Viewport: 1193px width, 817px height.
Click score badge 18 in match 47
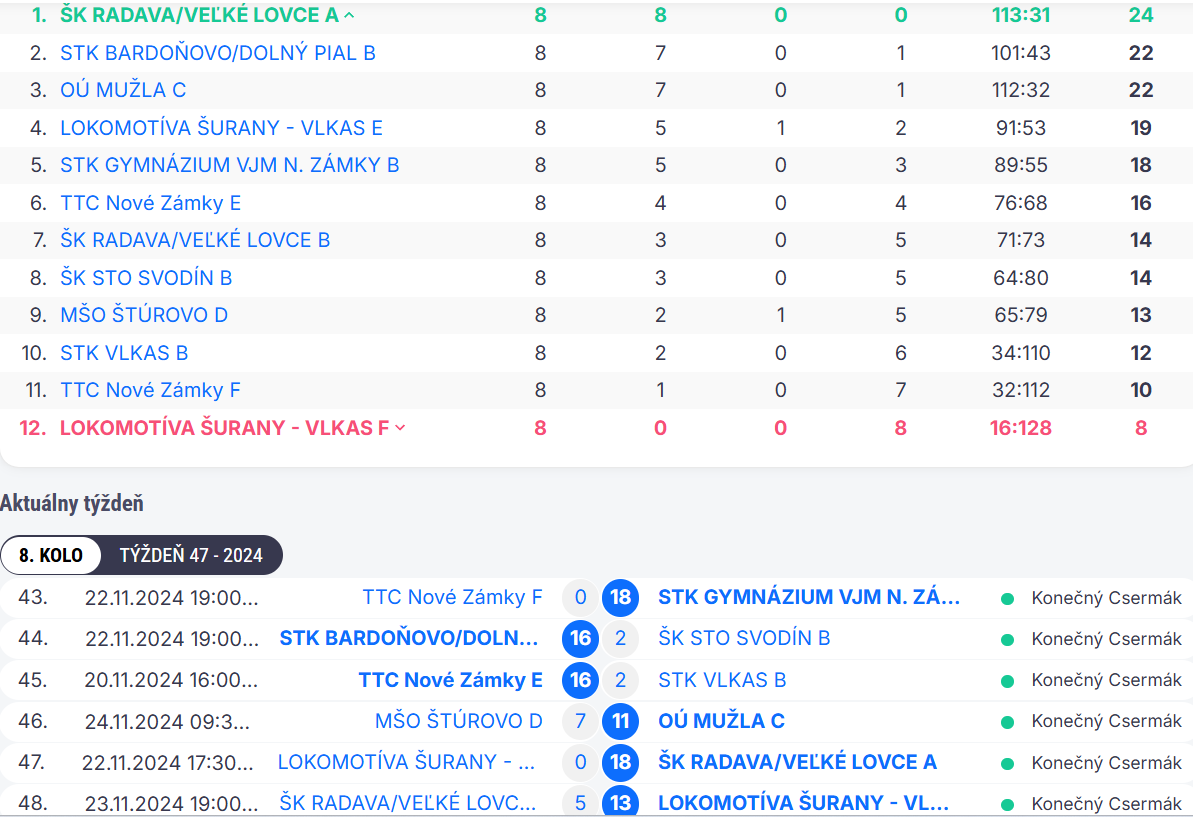[620, 761]
